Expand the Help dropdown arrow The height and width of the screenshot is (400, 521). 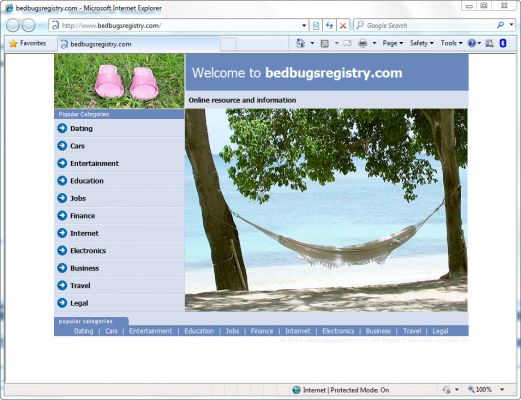479,43
